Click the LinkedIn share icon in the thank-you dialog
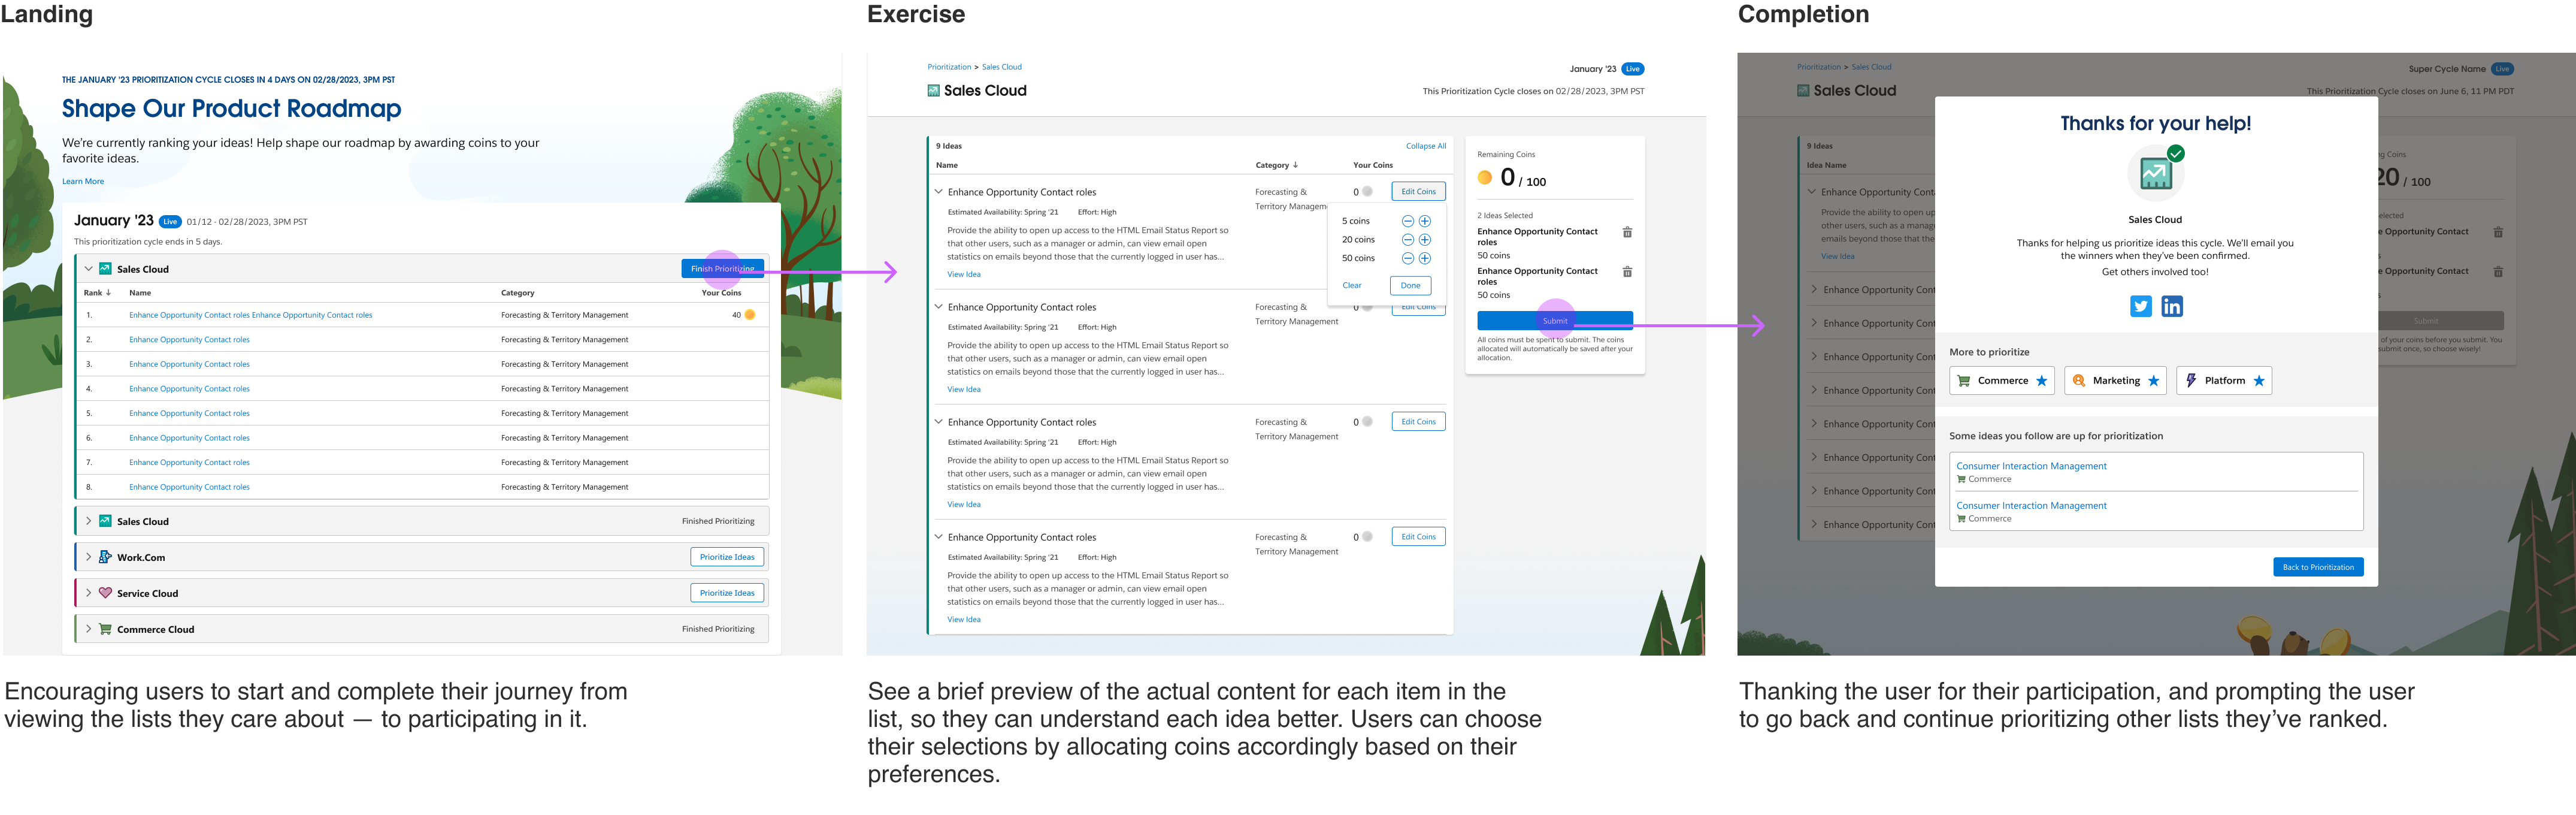2576x815 pixels. (x=2172, y=306)
